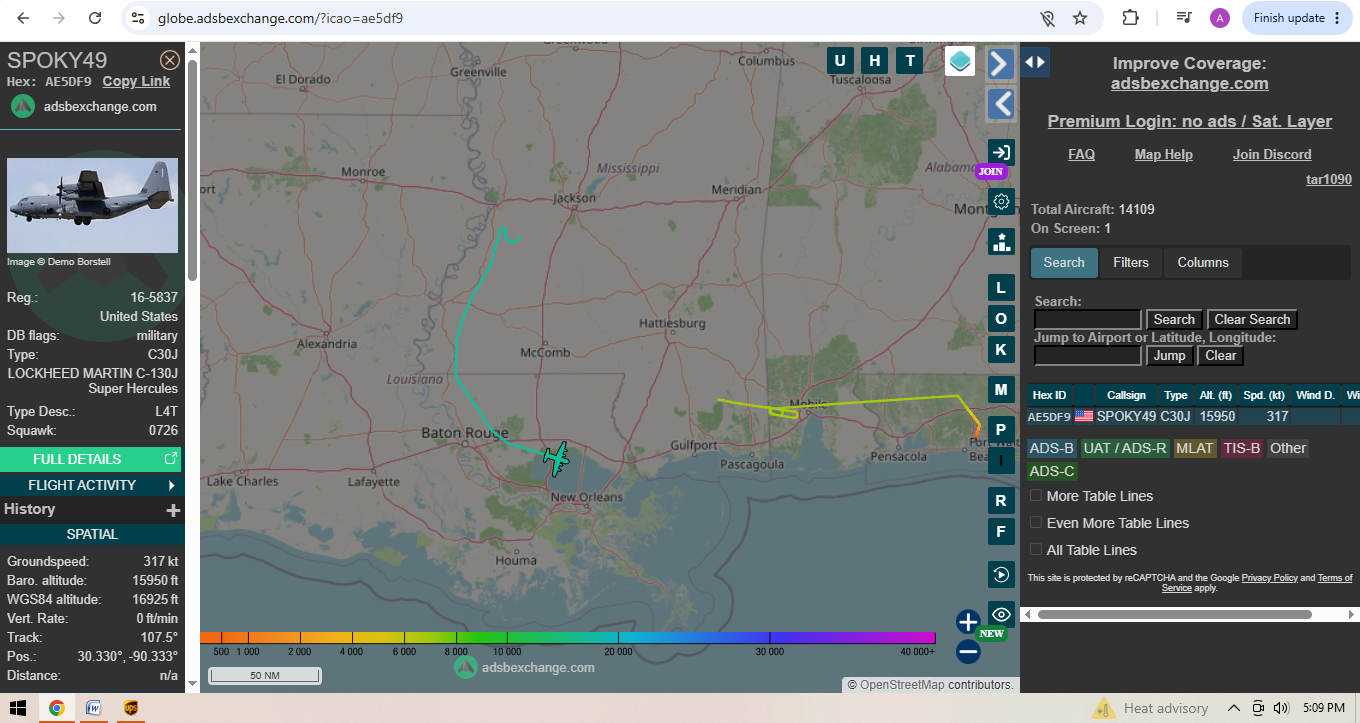
Task: Open the replay playback icon
Action: tap(1001, 574)
